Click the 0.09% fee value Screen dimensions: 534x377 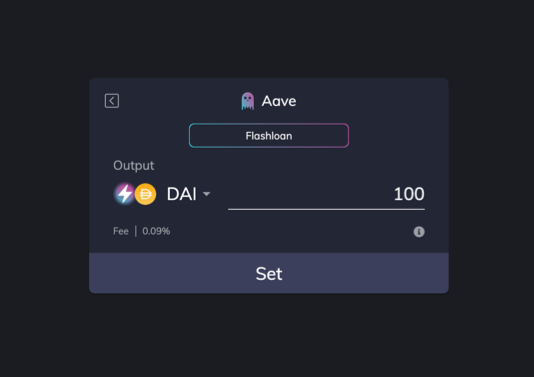click(x=156, y=231)
